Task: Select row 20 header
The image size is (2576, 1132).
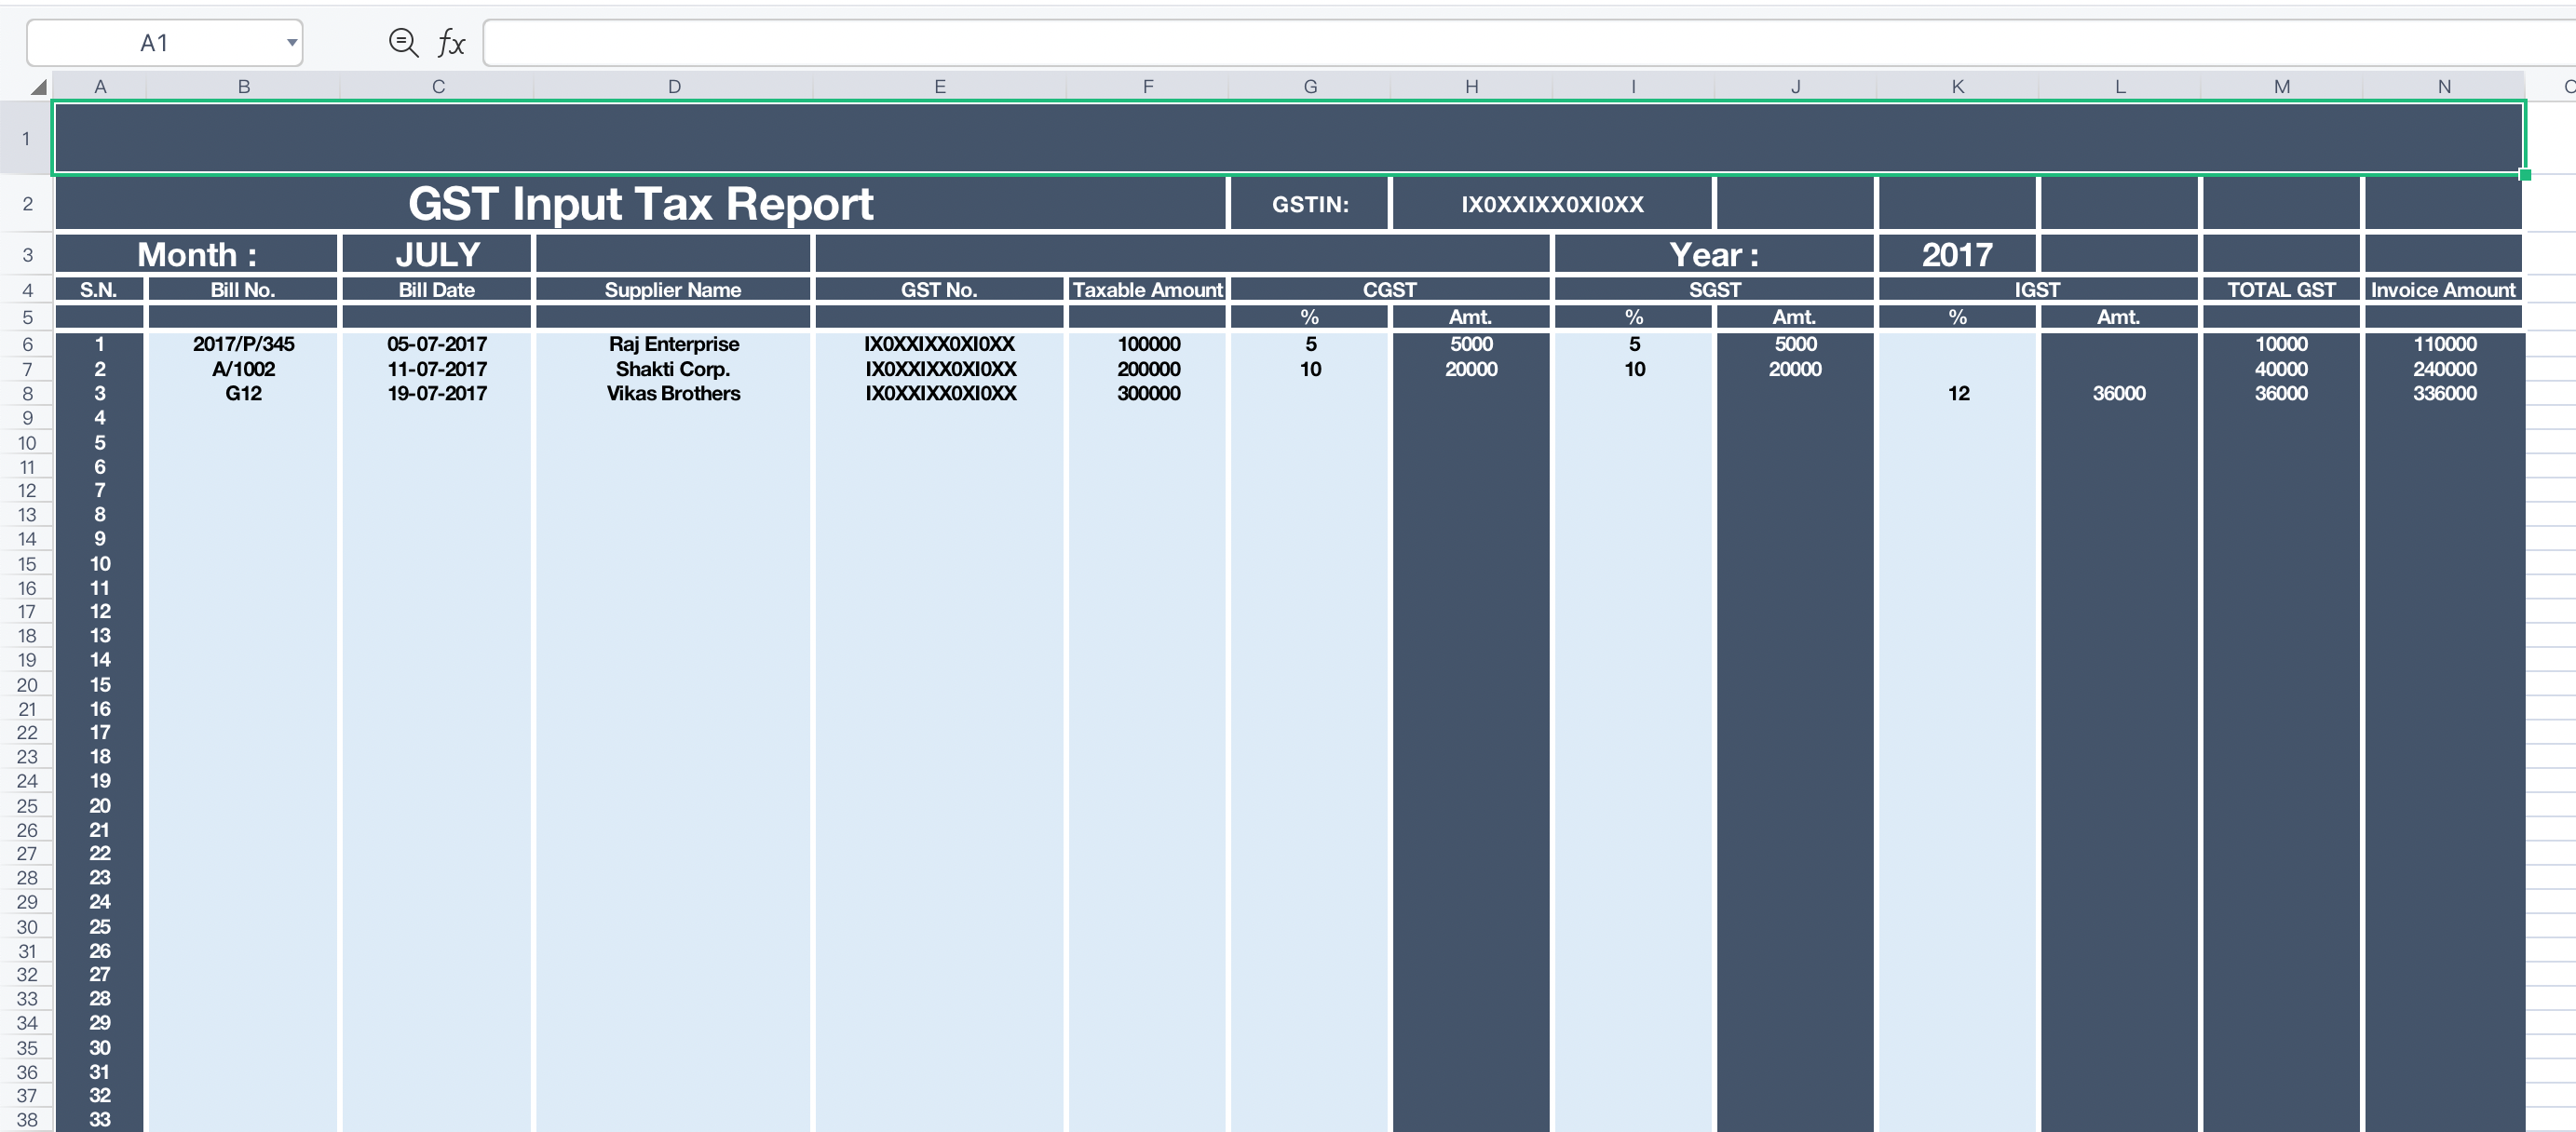Action: coord(27,685)
